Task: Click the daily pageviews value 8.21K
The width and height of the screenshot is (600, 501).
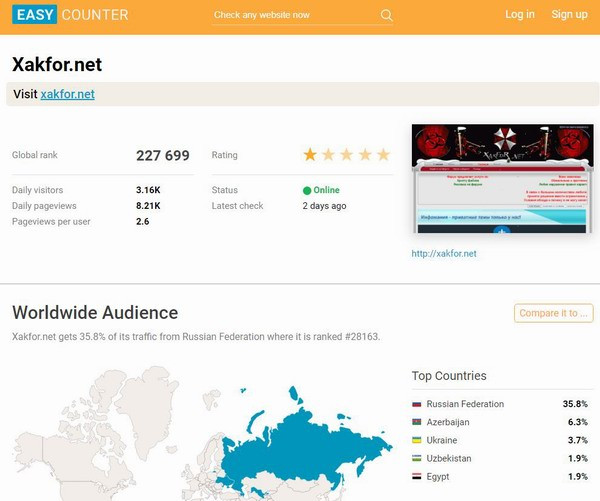Action: click(x=148, y=206)
